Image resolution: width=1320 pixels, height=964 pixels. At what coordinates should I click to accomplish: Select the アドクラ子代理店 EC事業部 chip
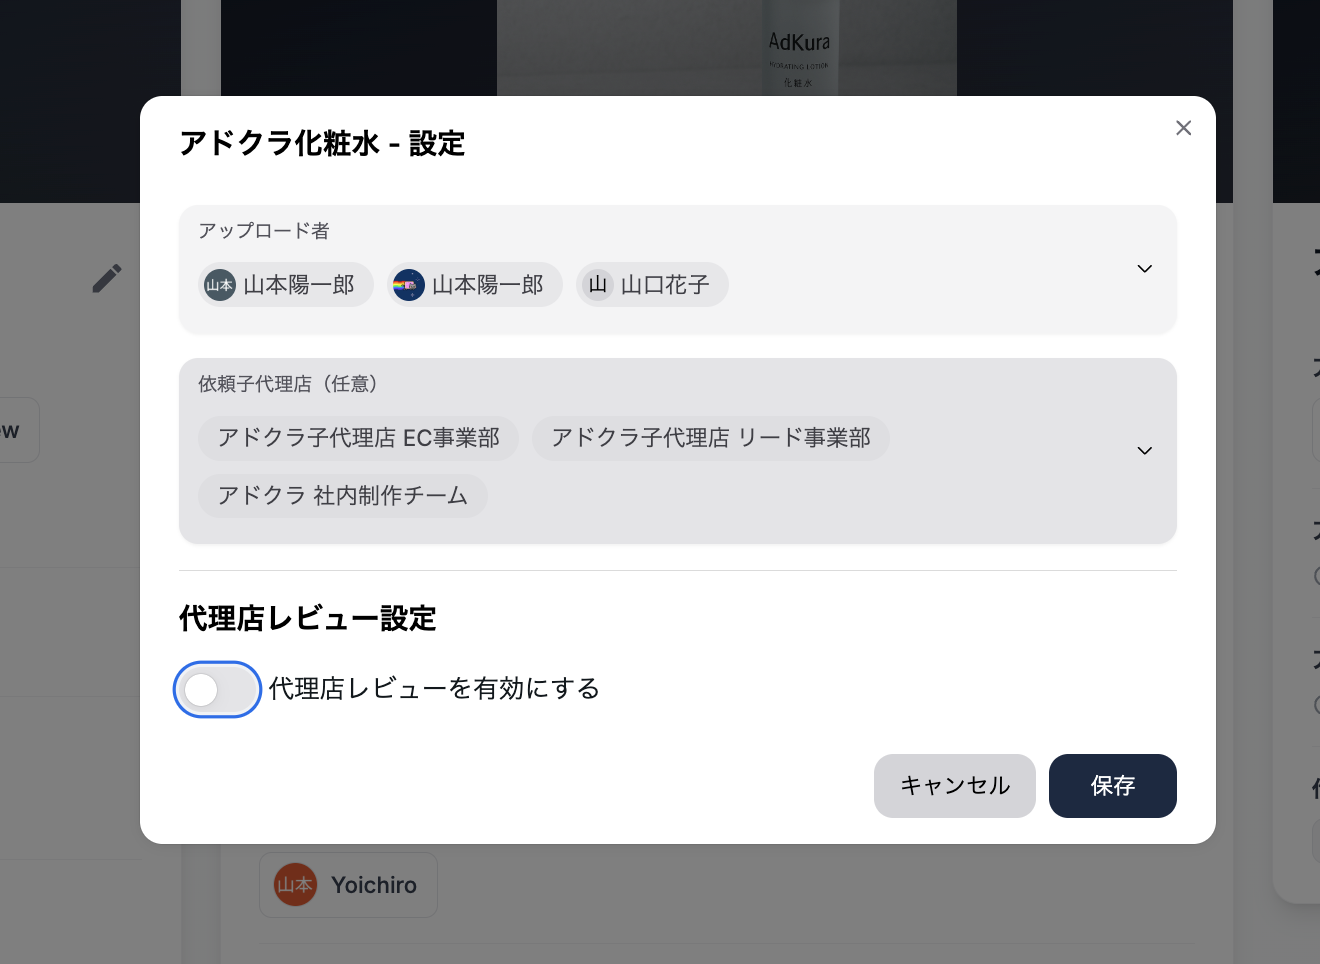[358, 438]
